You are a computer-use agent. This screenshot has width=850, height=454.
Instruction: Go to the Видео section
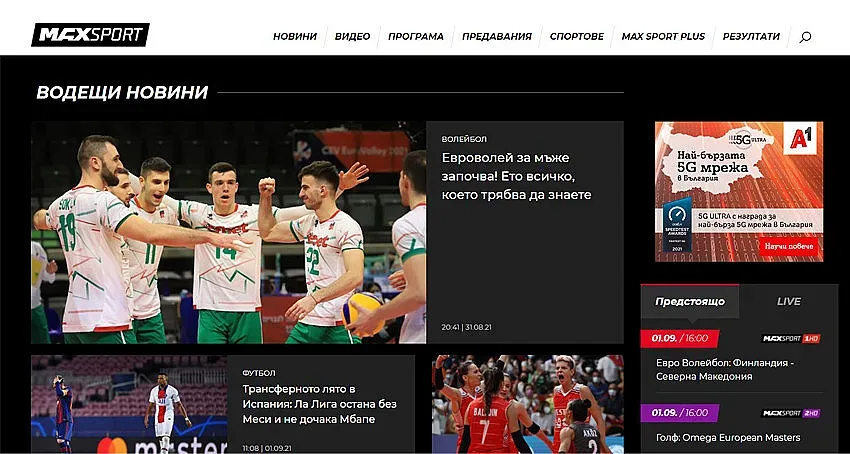(x=352, y=37)
